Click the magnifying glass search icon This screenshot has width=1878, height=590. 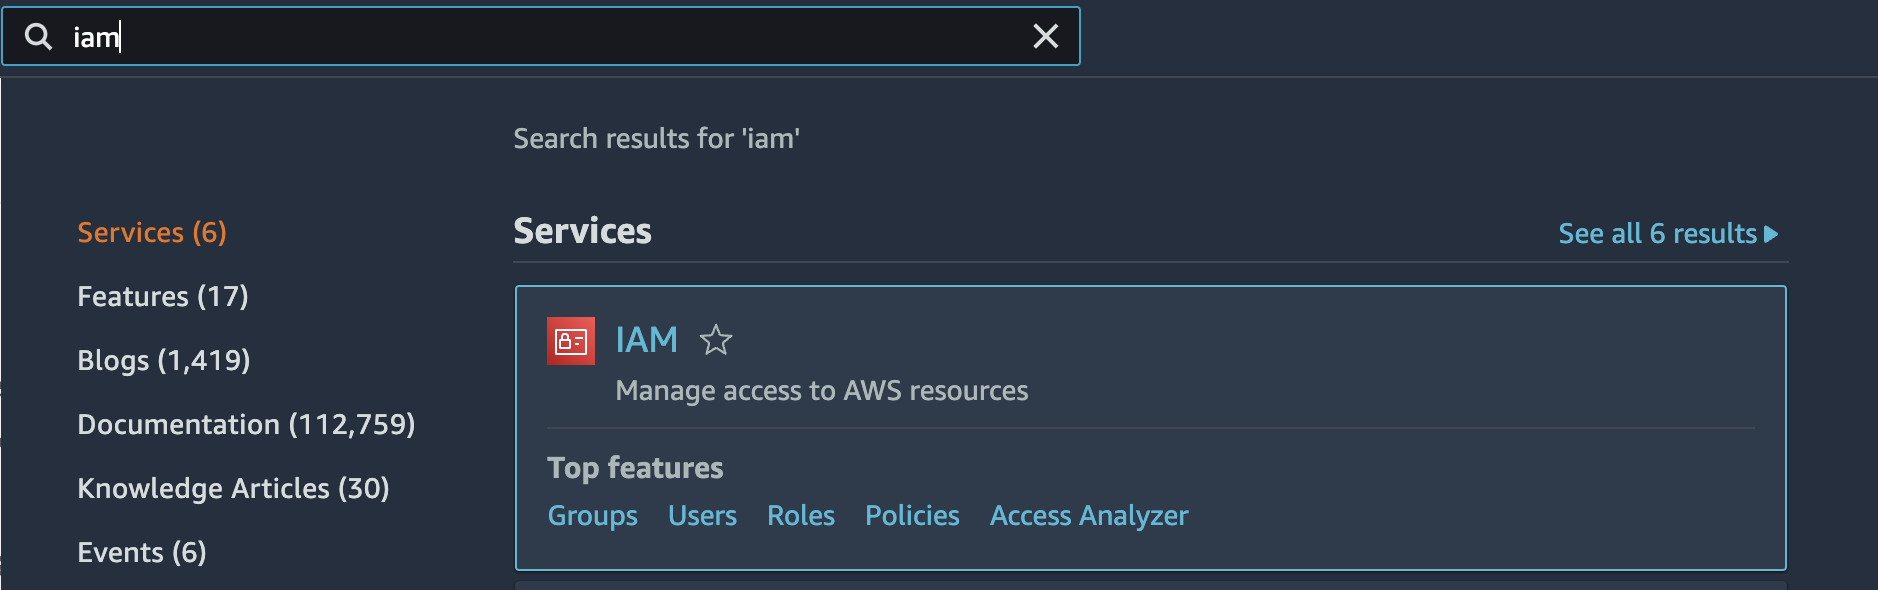[38, 36]
